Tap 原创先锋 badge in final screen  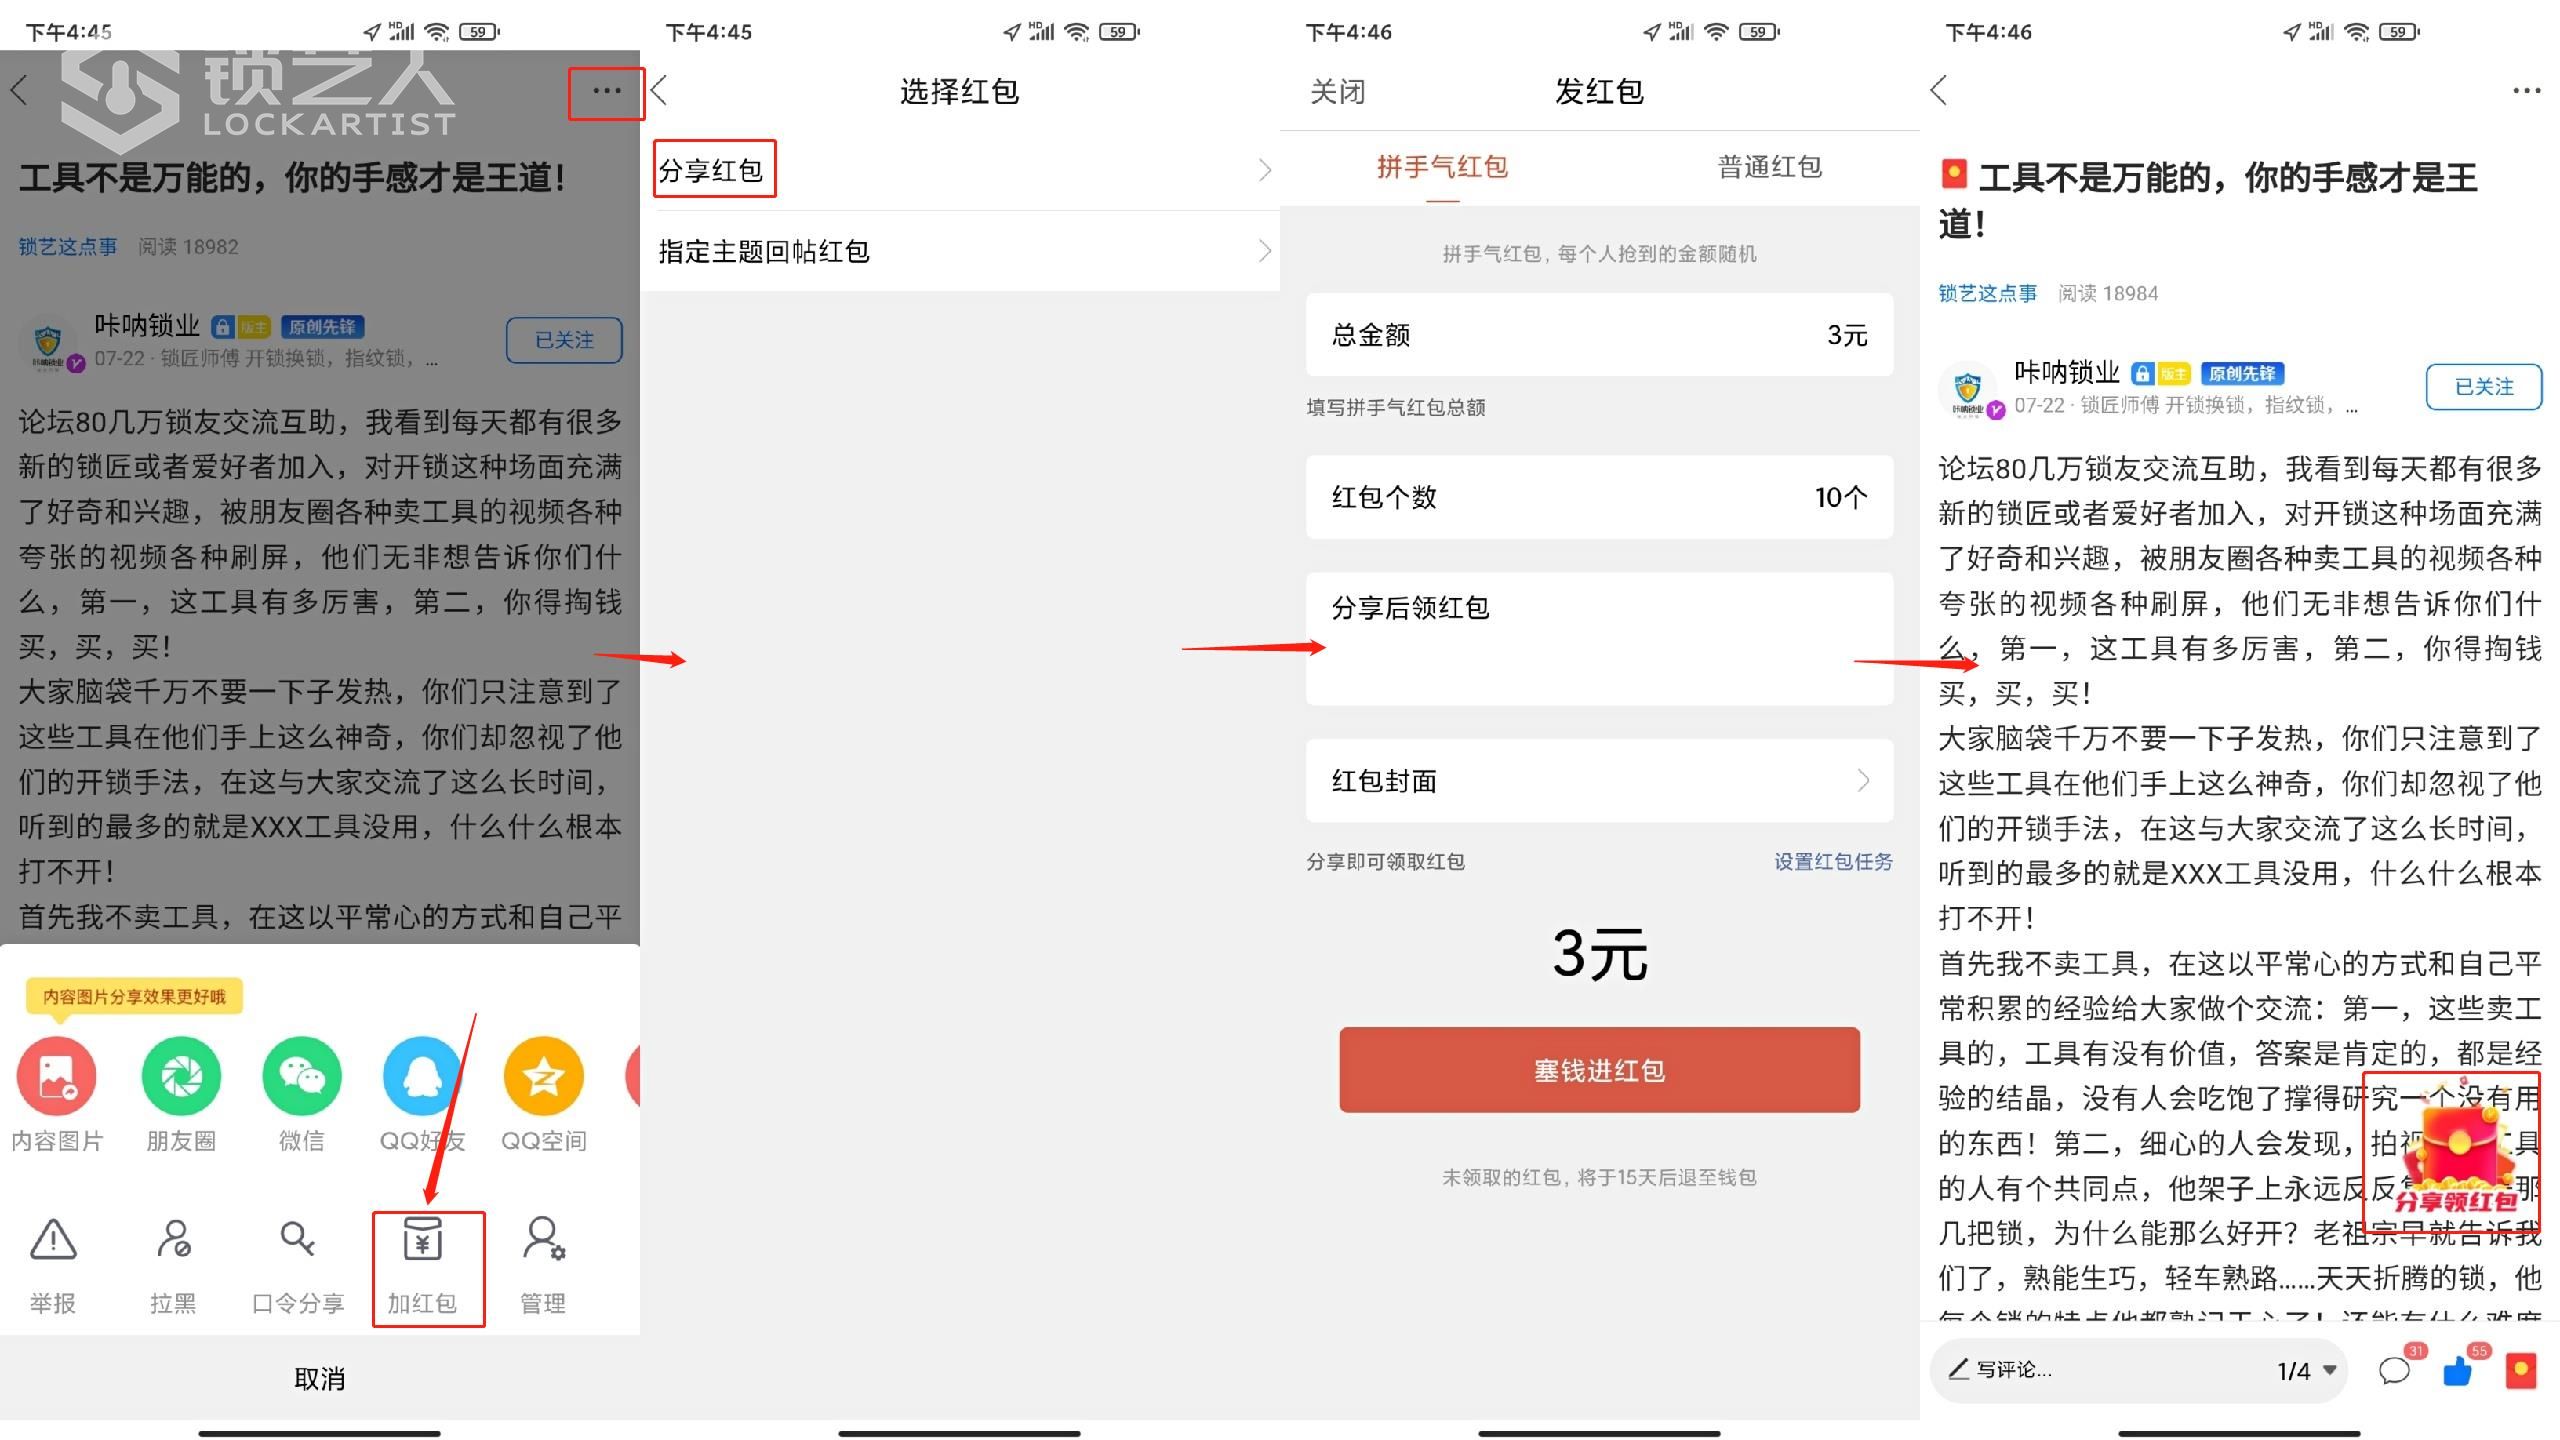click(2242, 374)
